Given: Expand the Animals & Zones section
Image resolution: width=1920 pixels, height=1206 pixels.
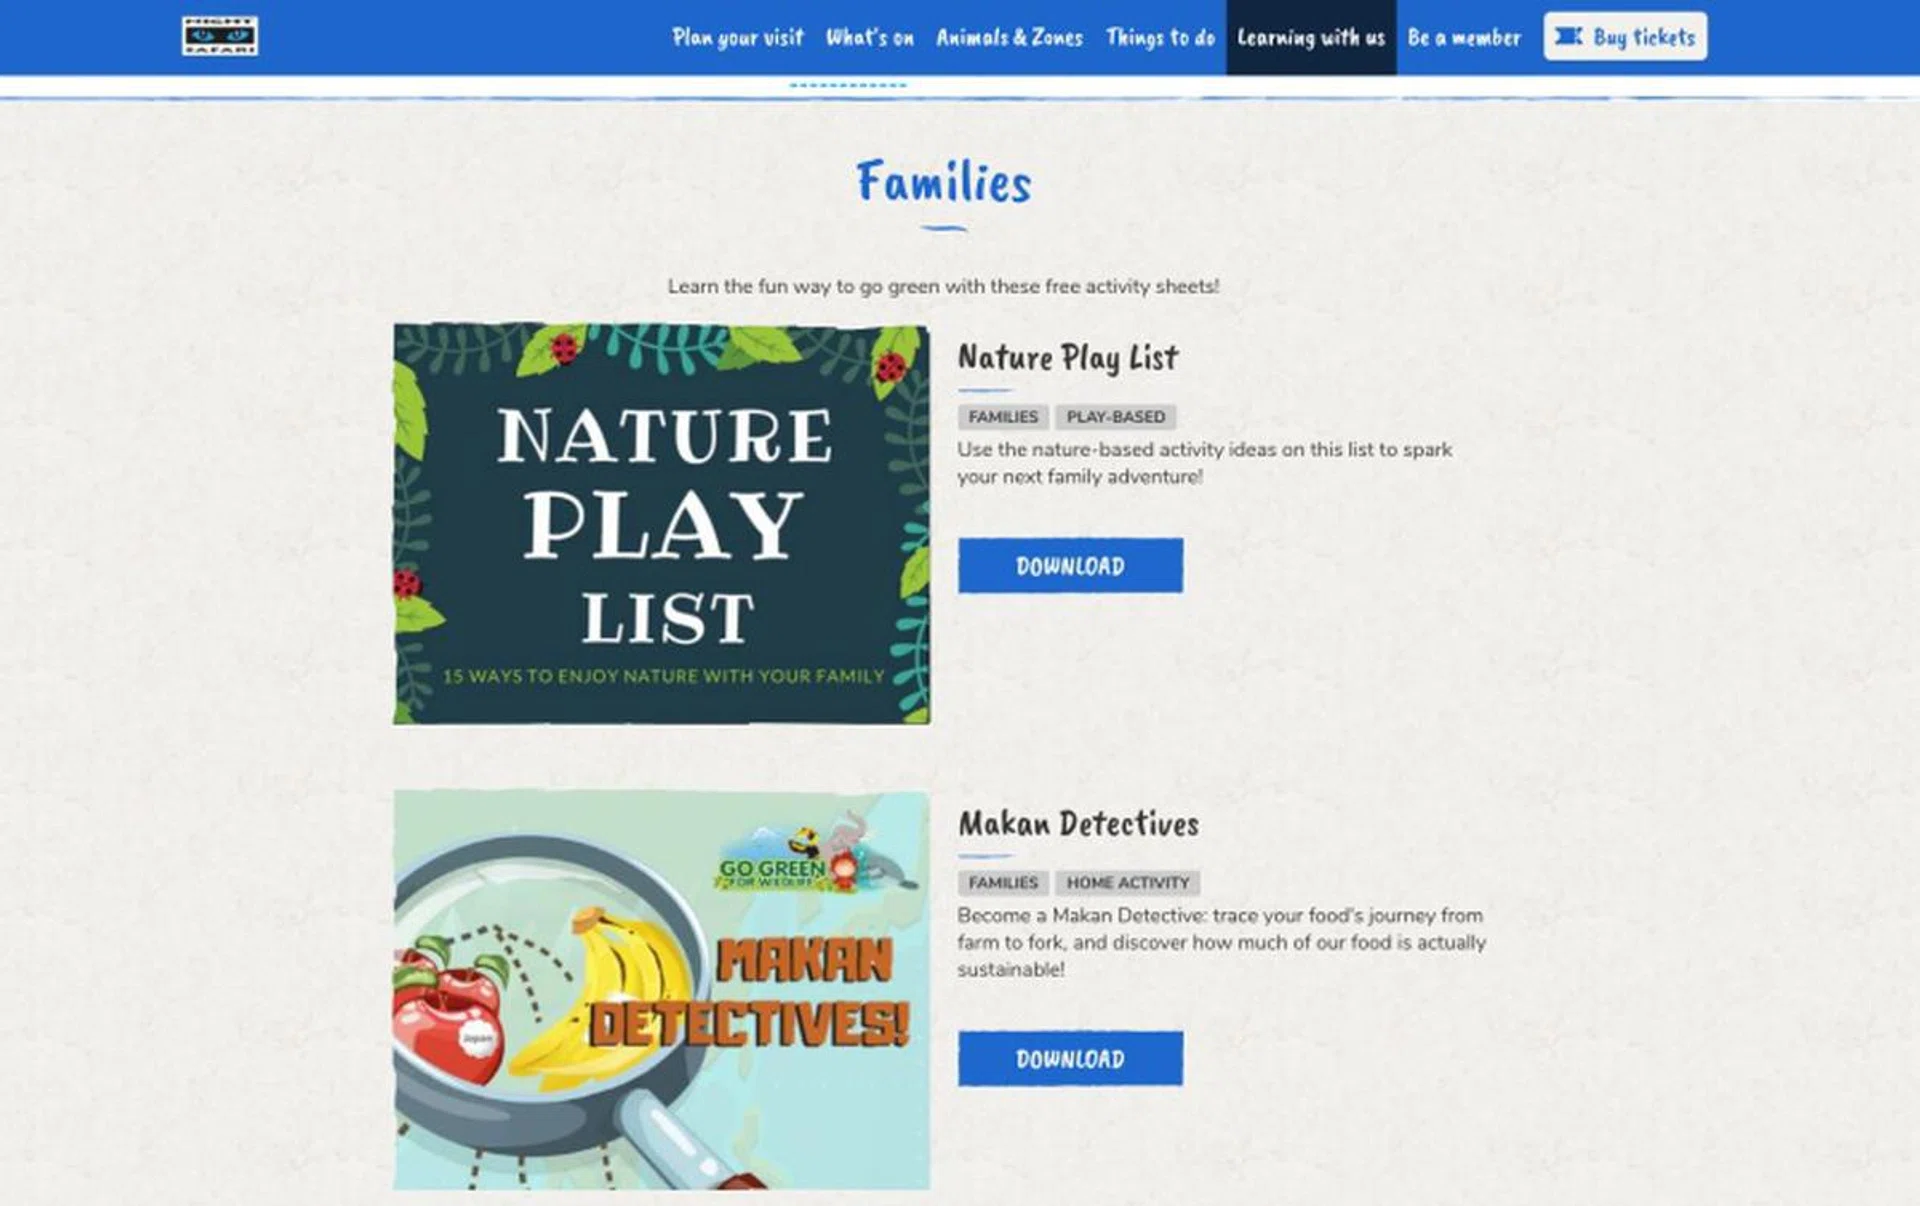Looking at the screenshot, I should click(x=1009, y=38).
